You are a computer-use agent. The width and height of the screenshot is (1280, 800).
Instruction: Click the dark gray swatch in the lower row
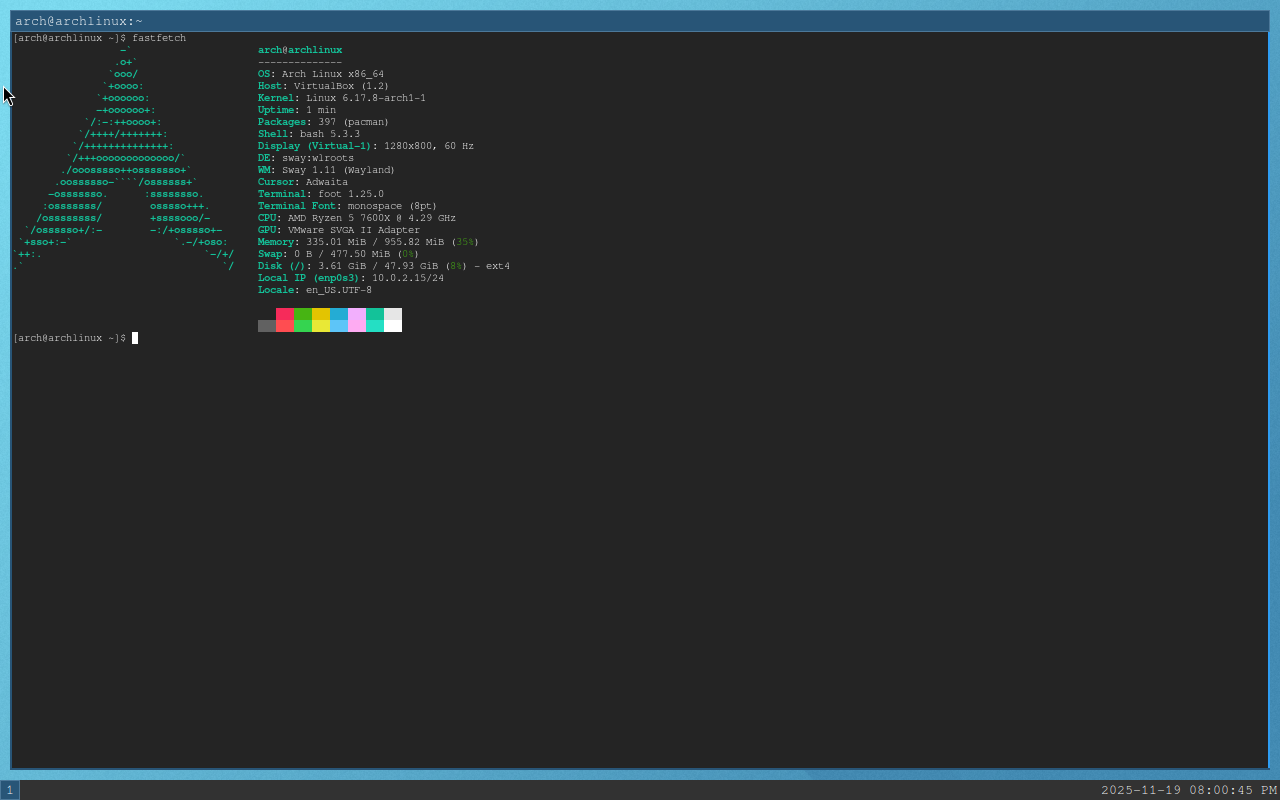(x=267, y=326)
